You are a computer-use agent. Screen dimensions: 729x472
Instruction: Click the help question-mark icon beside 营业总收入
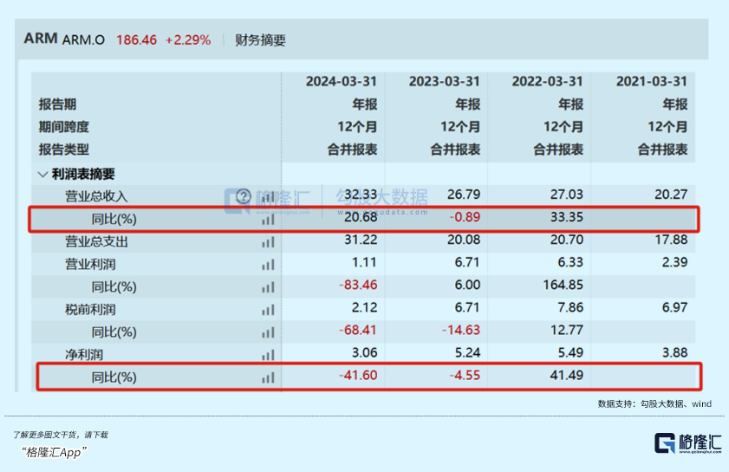pos(243,197)
